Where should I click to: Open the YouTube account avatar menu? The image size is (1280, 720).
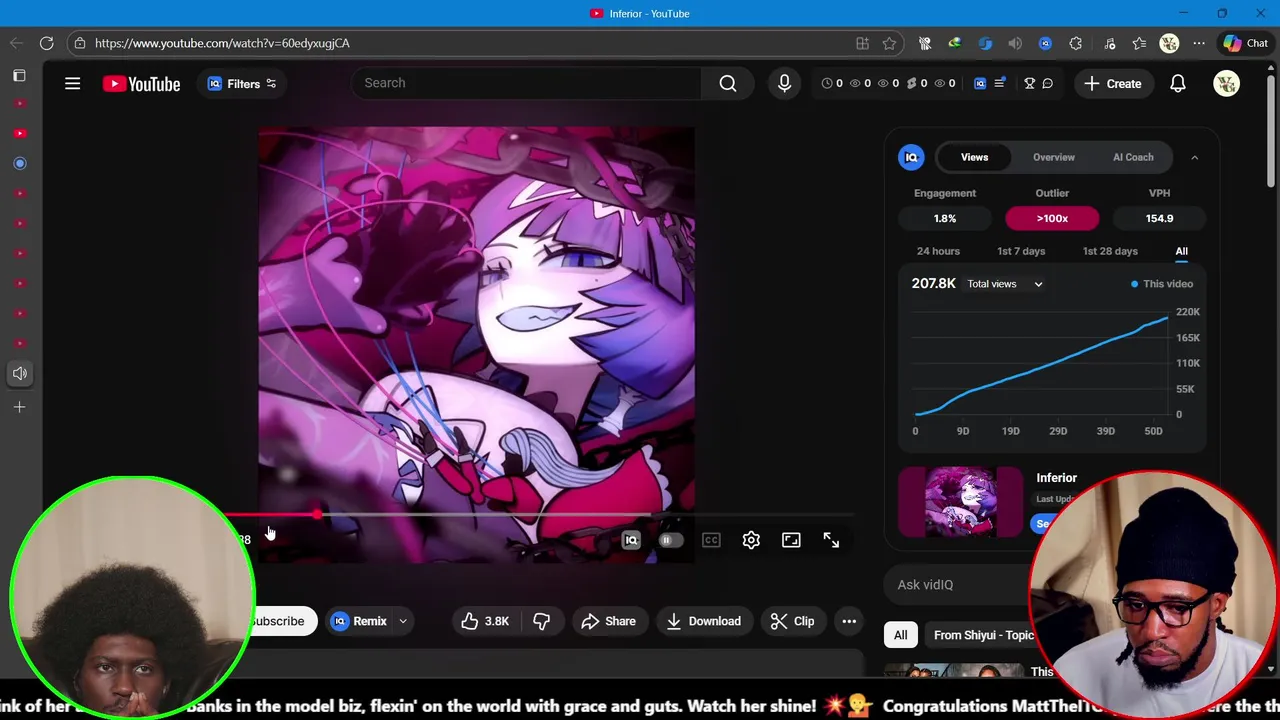pos(1226,83)
